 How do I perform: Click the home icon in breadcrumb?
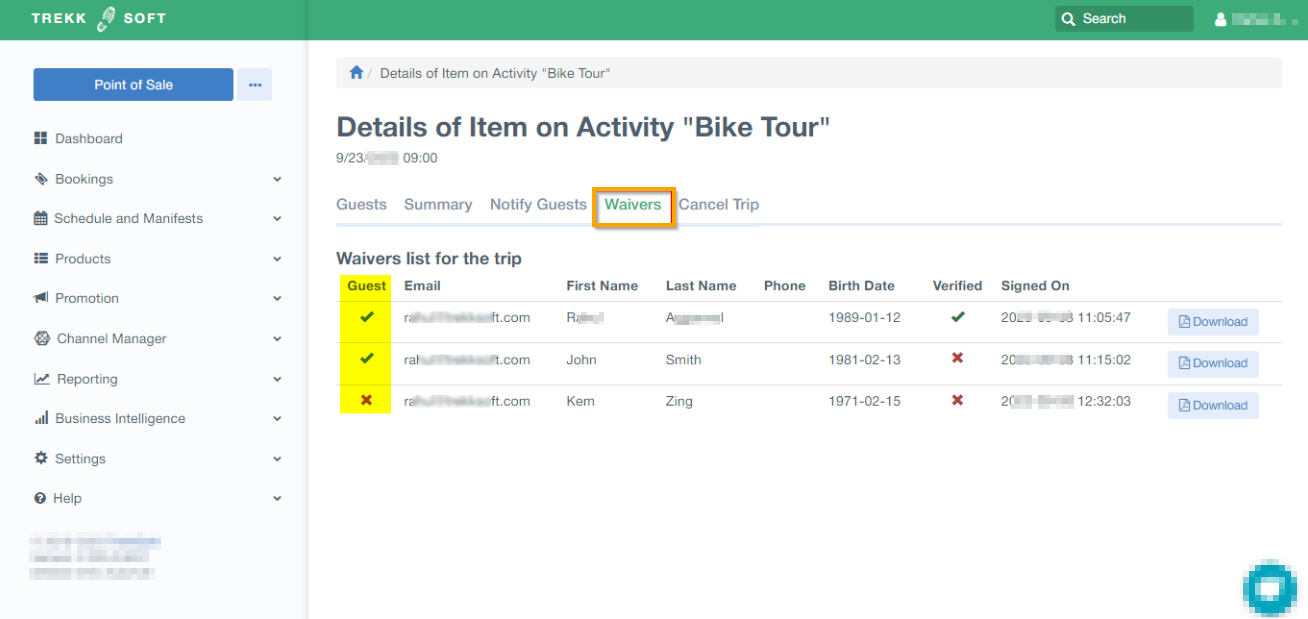pos(355,73)
